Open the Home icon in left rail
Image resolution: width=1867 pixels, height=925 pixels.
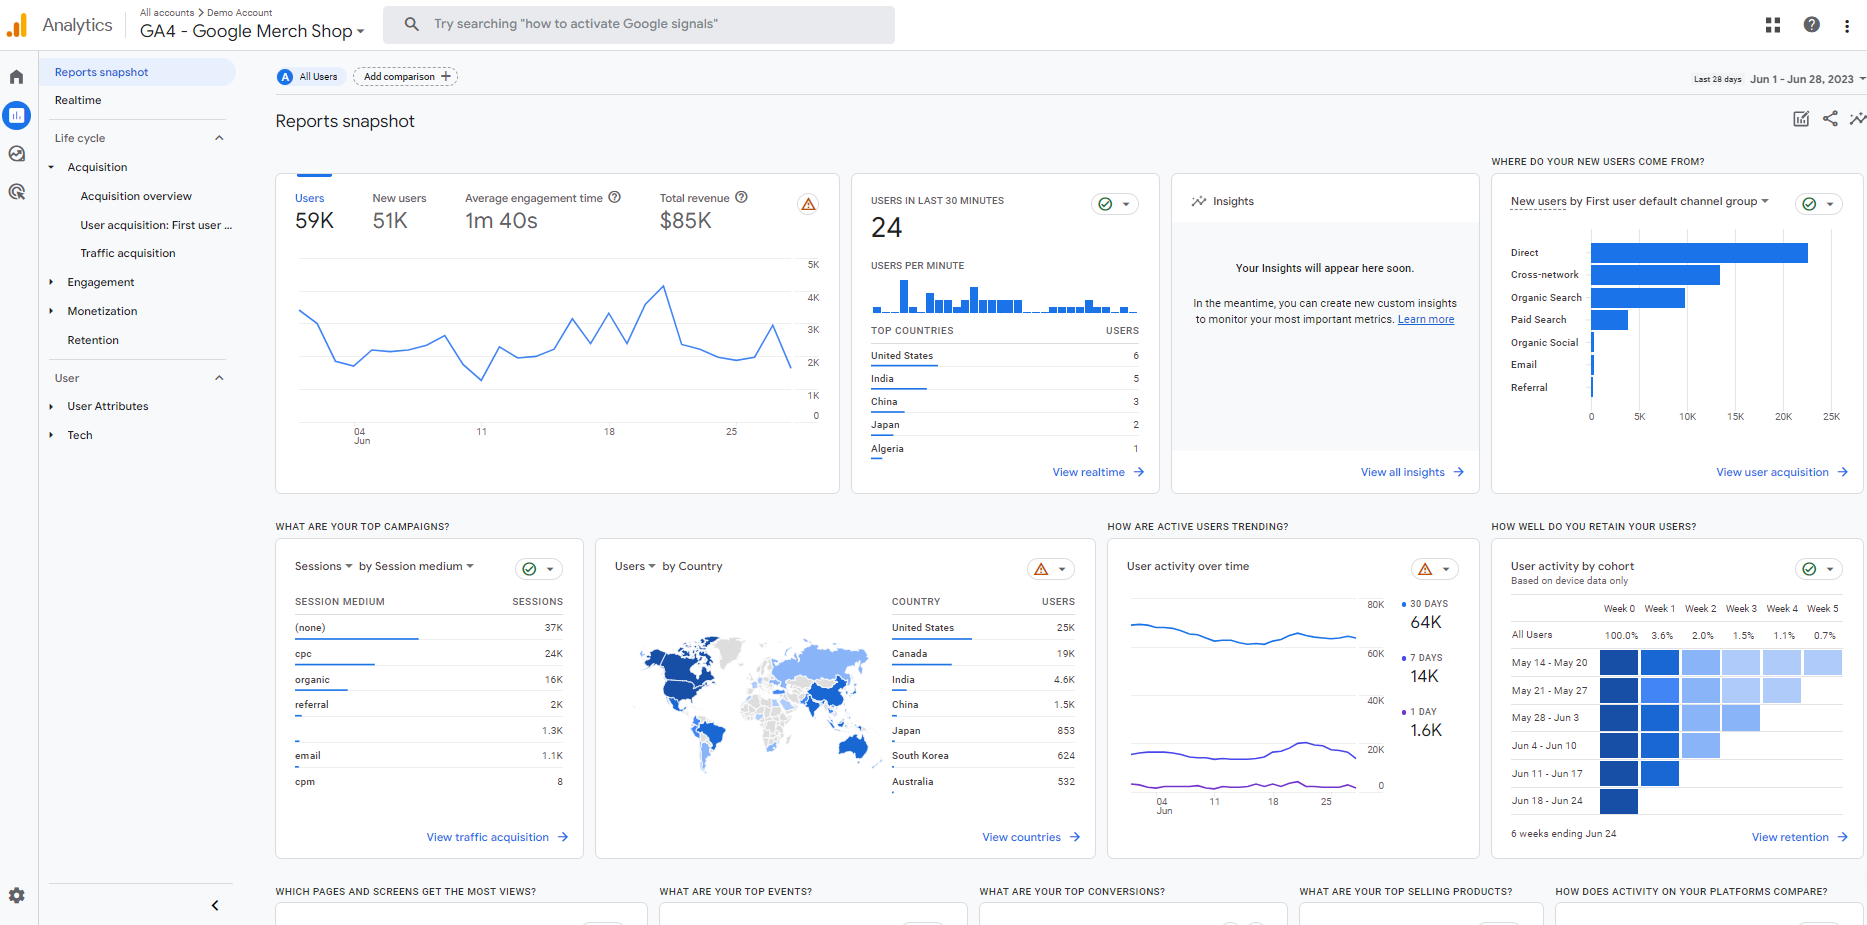pyautogui.click(x=16, y=77)
